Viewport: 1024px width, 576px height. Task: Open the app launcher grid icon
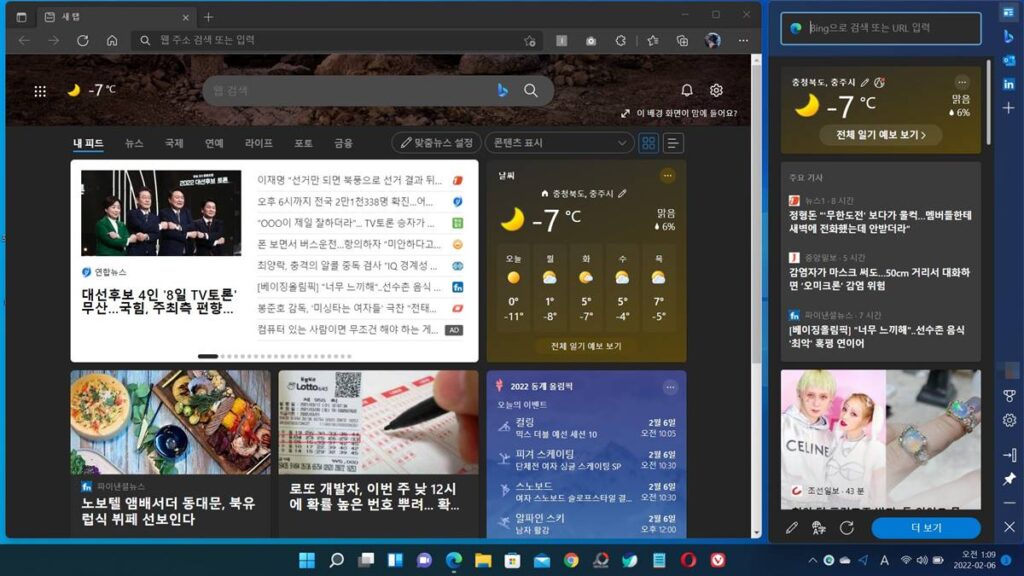40,91
